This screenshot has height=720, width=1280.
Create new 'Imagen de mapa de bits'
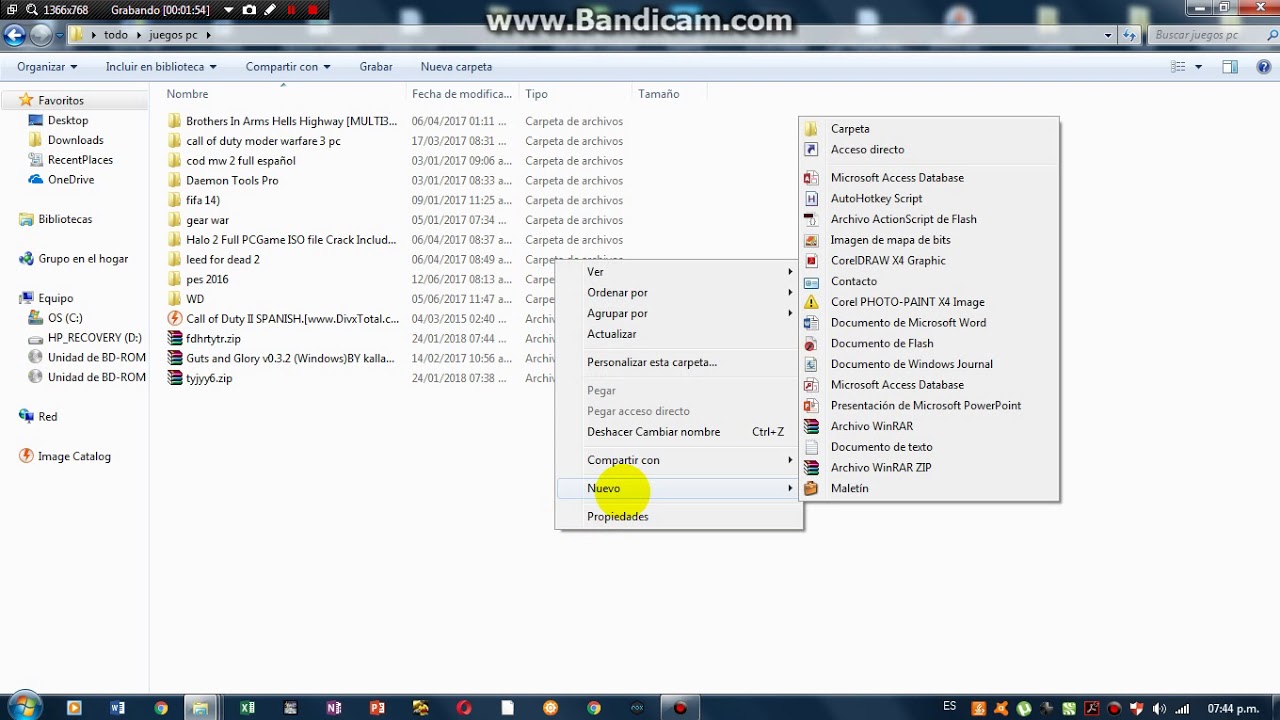(x=929, y=240)
